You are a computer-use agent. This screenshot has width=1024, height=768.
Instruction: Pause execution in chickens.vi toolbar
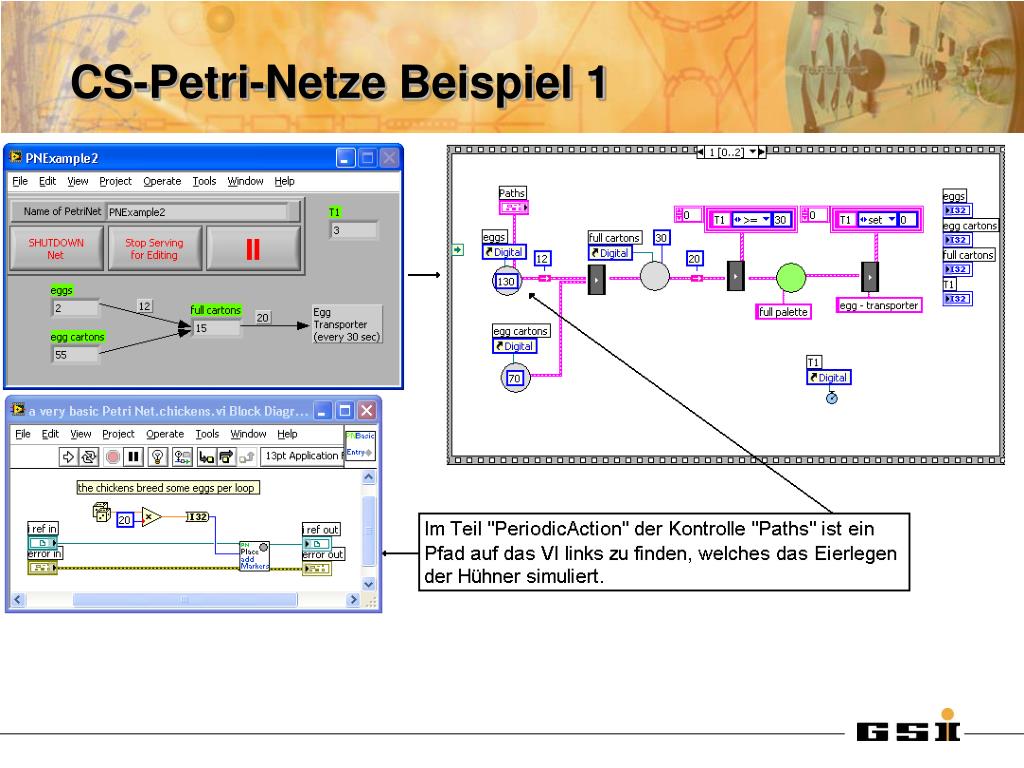coord(133,456)
